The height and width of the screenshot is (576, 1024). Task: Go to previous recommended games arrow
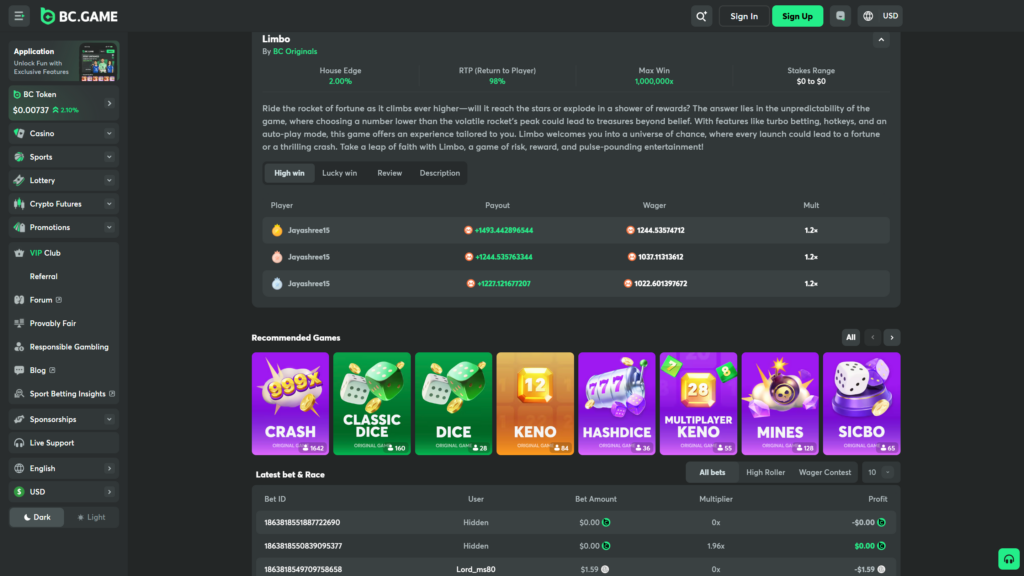point(872,338)
